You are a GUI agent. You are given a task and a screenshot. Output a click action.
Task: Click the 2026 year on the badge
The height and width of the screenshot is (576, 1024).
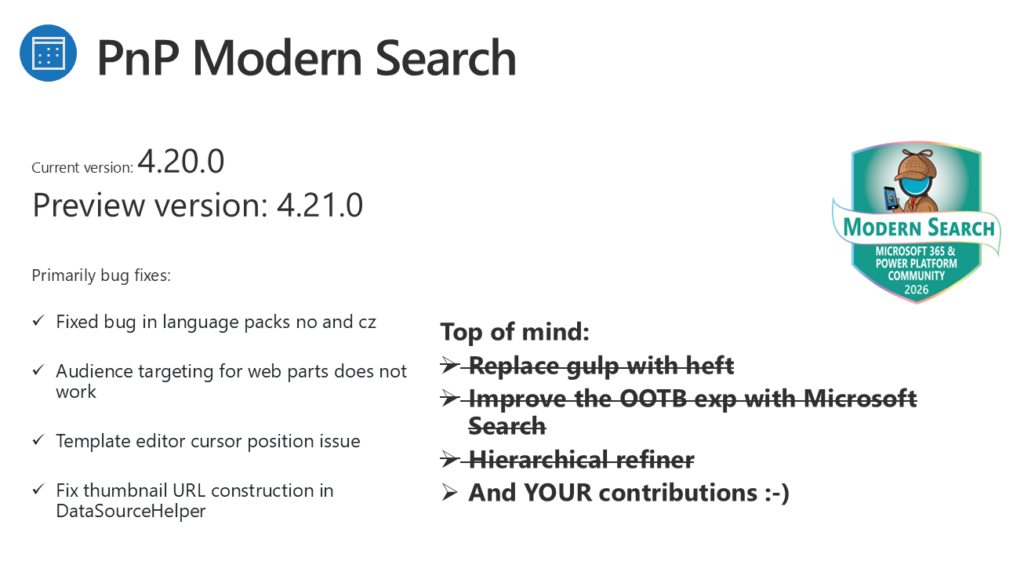(916, 289)
